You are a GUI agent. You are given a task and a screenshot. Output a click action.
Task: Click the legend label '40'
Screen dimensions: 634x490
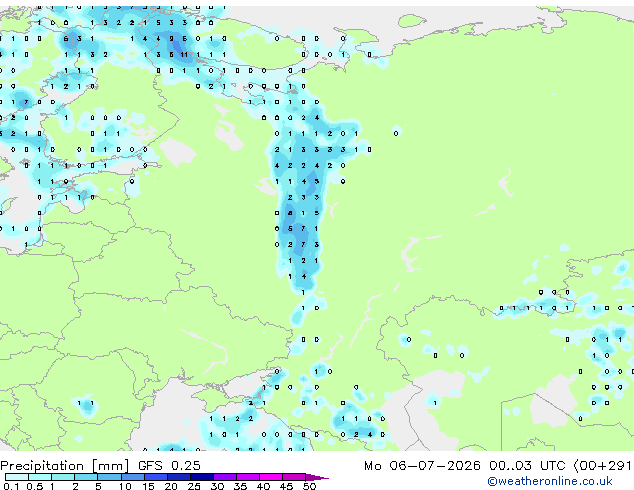pyautogui.click(x=263, y=486)
